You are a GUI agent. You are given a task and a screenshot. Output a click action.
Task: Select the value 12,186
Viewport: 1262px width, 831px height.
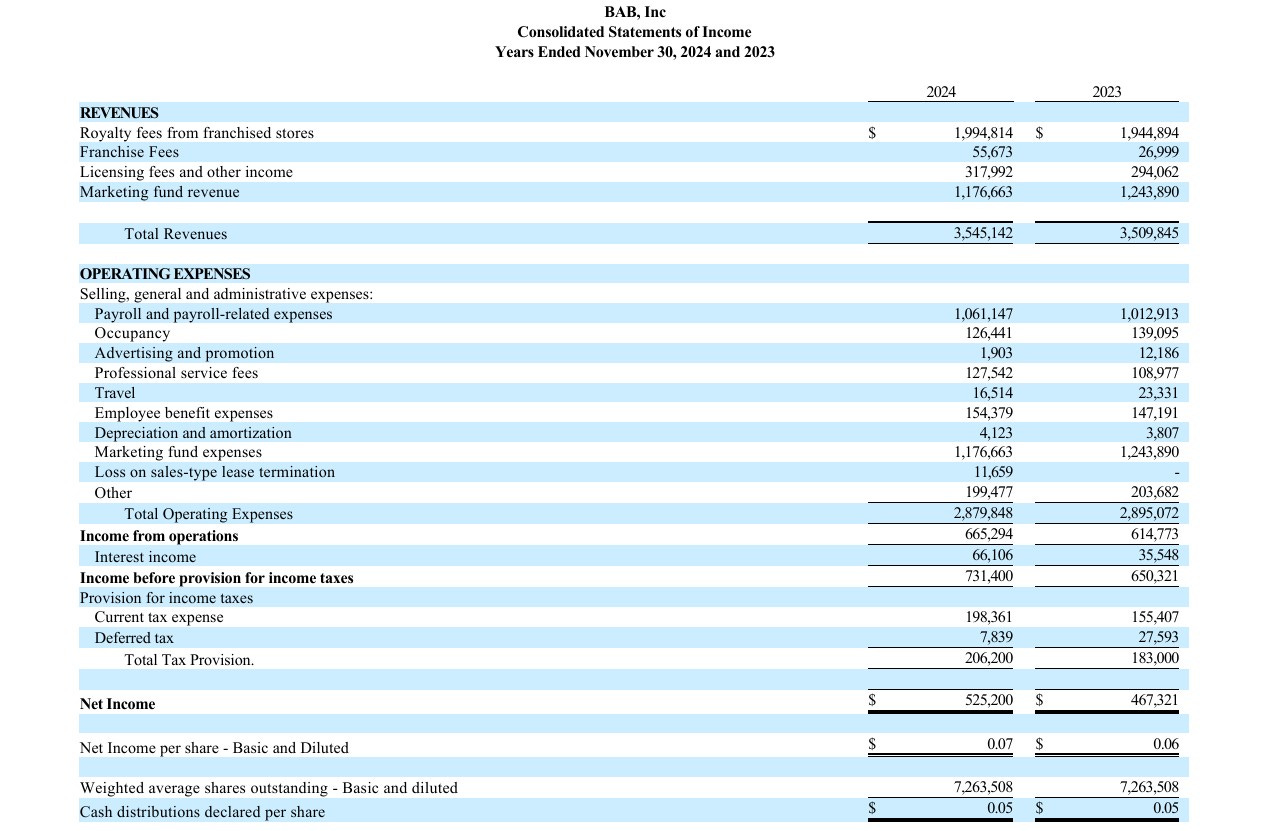click(x=1158, y=353)
